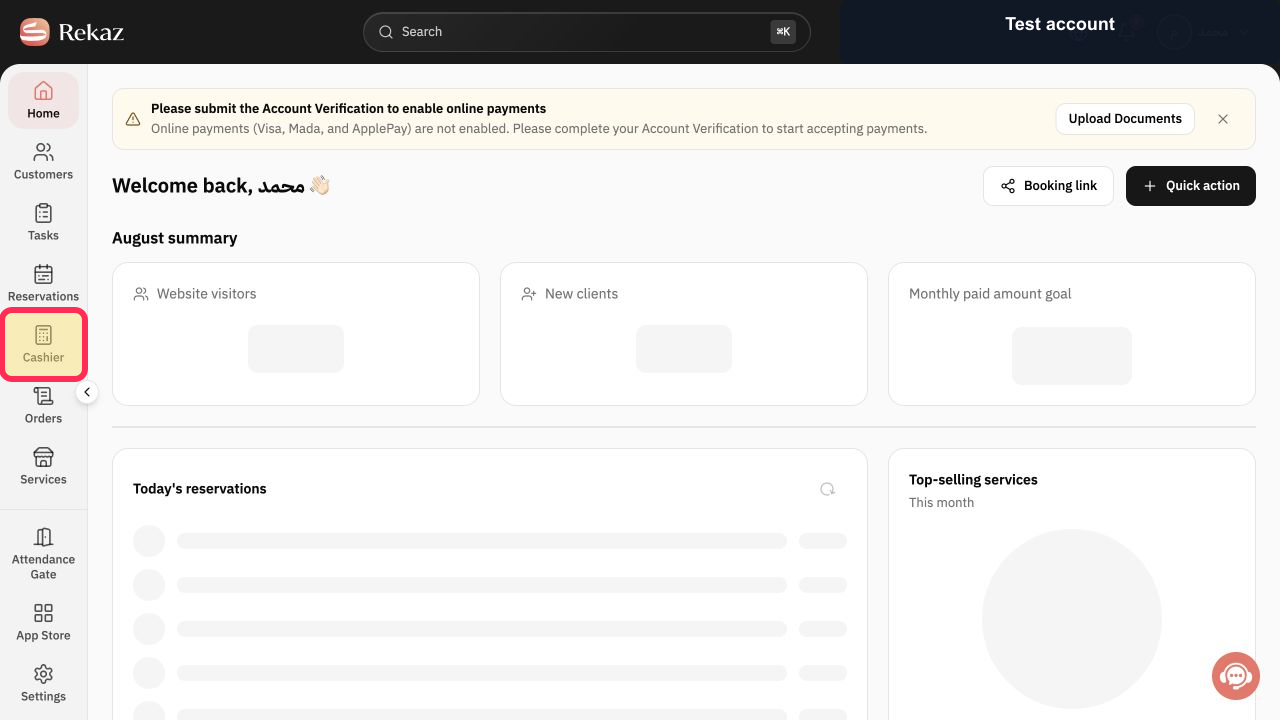
Task: Refresh today's reservations list
Action: click(x=827, y=489)
